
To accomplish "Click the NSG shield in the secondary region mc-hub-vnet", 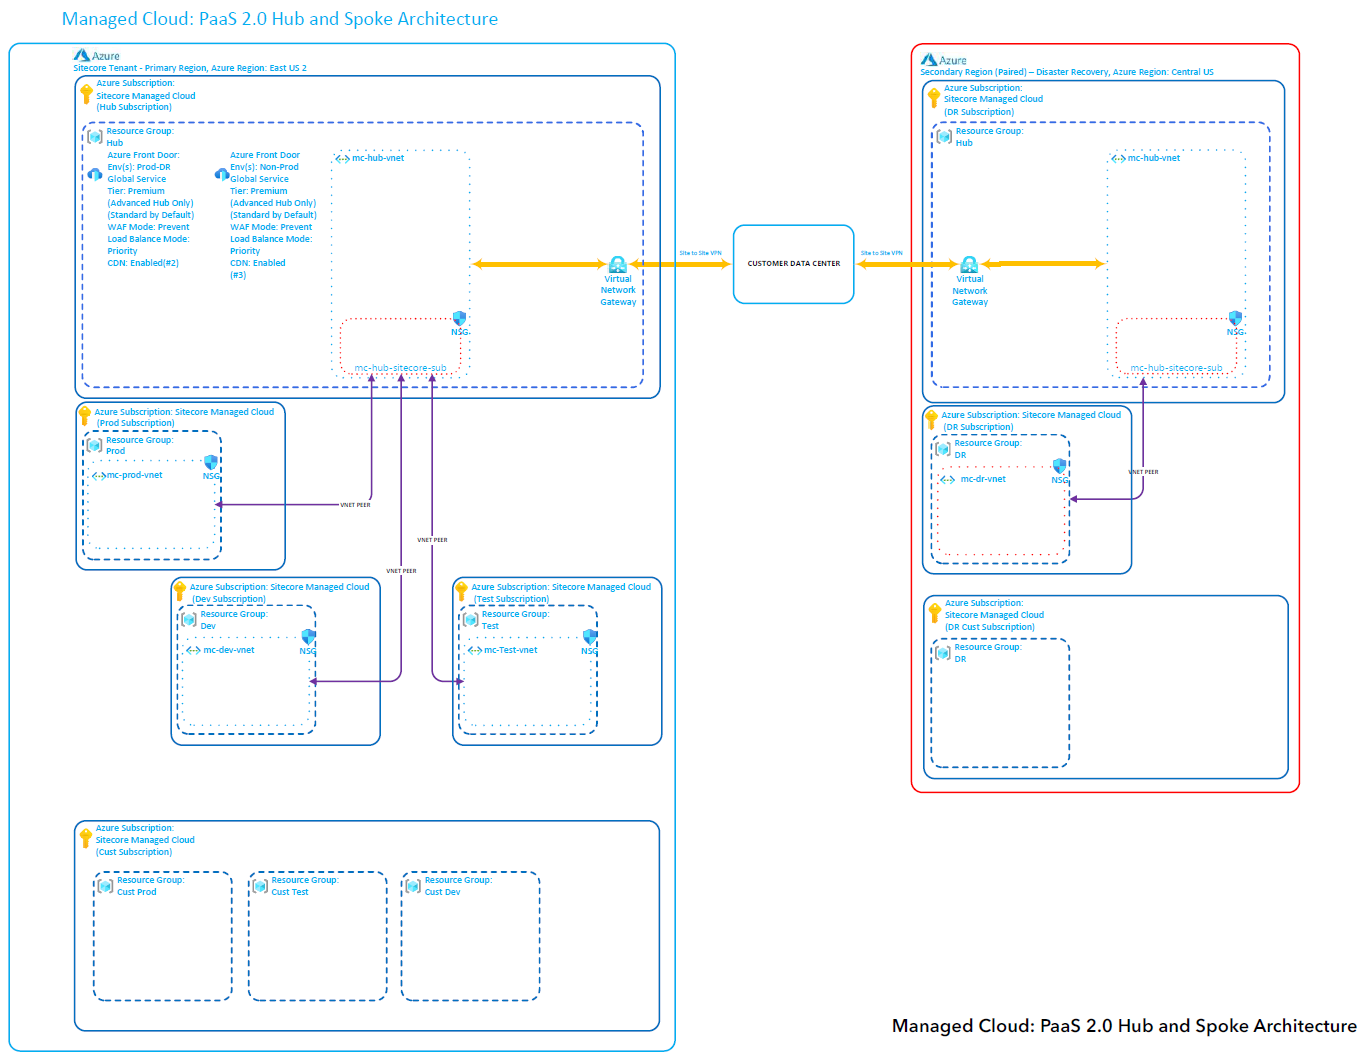I will (x=1236, y=318).
